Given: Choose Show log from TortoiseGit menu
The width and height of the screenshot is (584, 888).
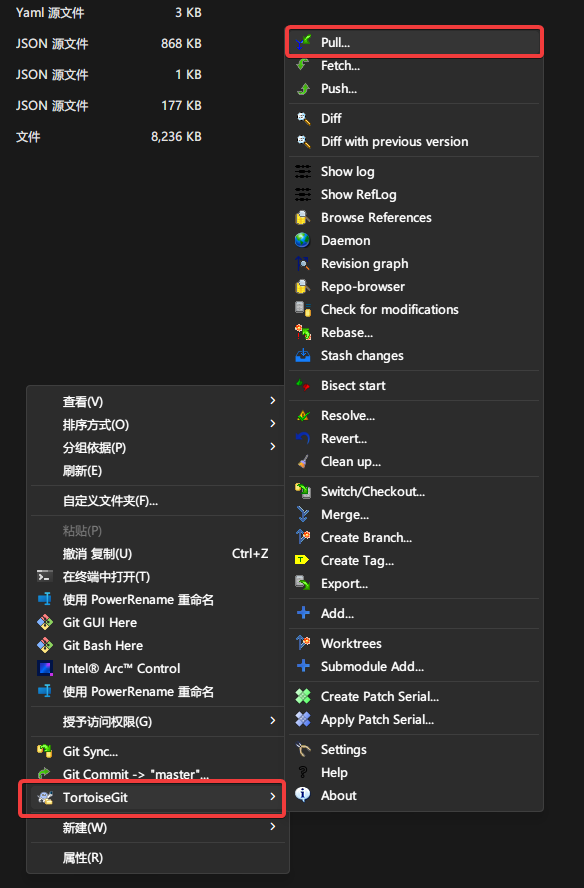Looking at the screenshot, I should (415, 171).
